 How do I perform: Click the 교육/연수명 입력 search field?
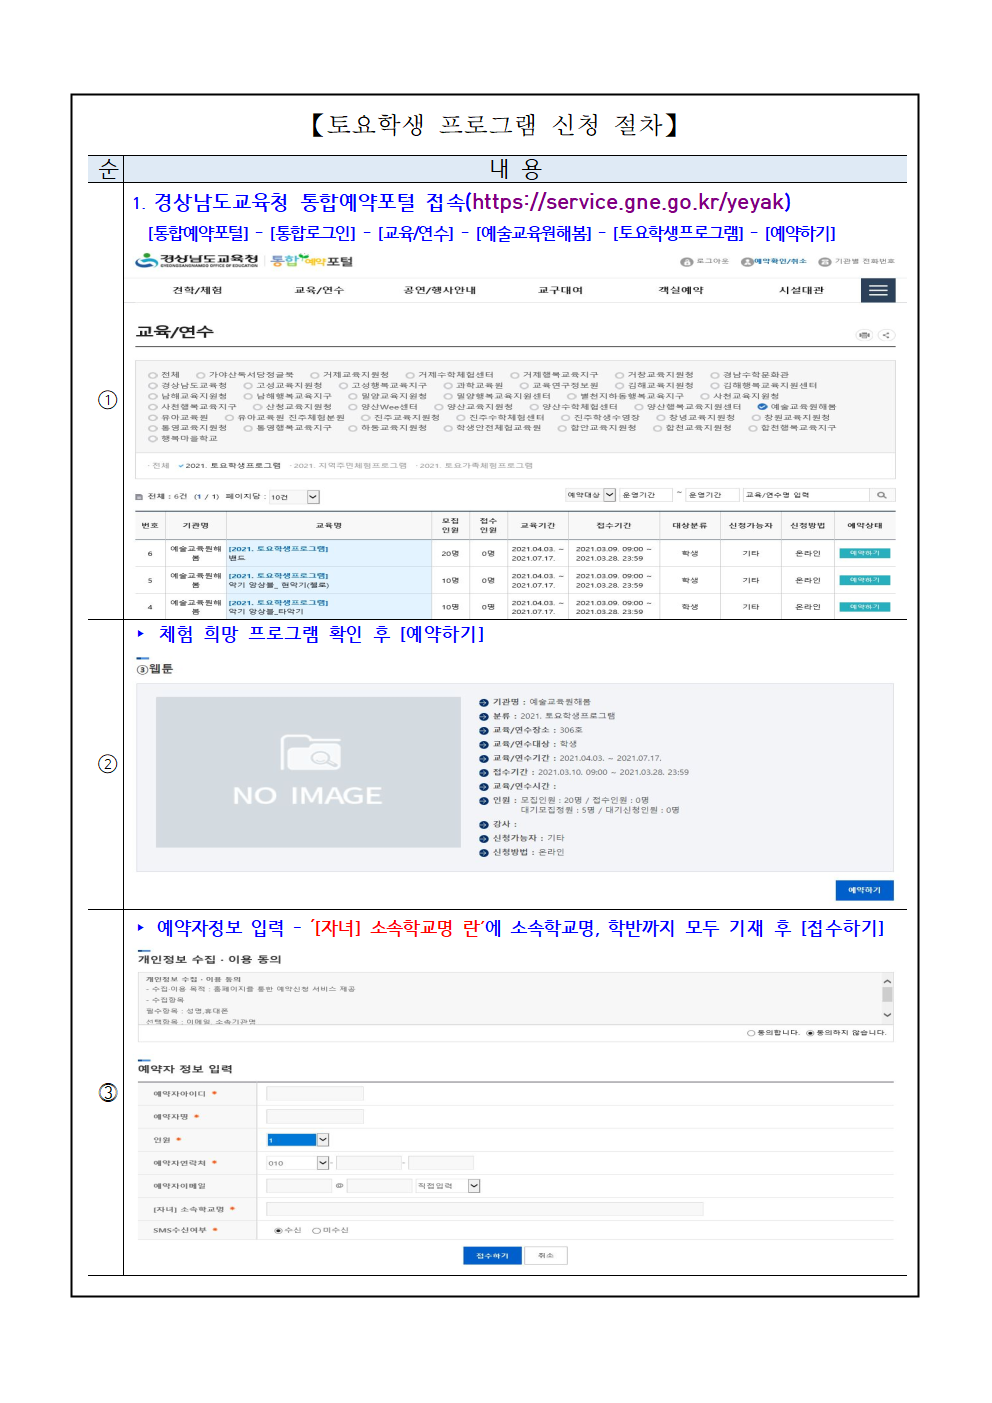806,495
